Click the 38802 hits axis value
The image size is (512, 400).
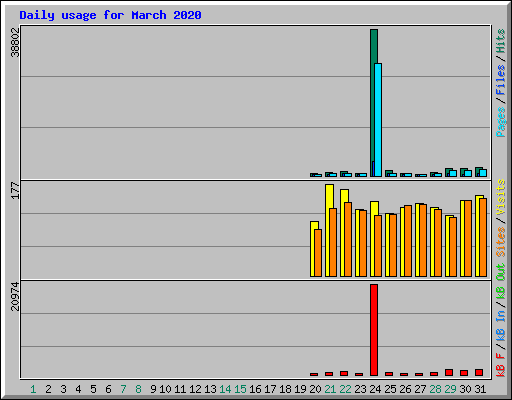[15, 42]
